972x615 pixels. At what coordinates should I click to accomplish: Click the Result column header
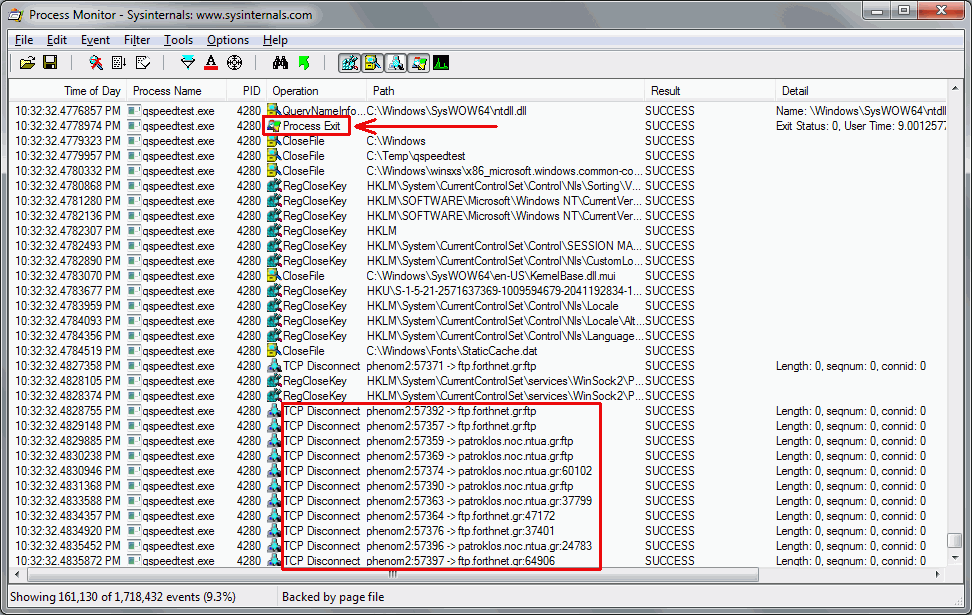(710, 91)
